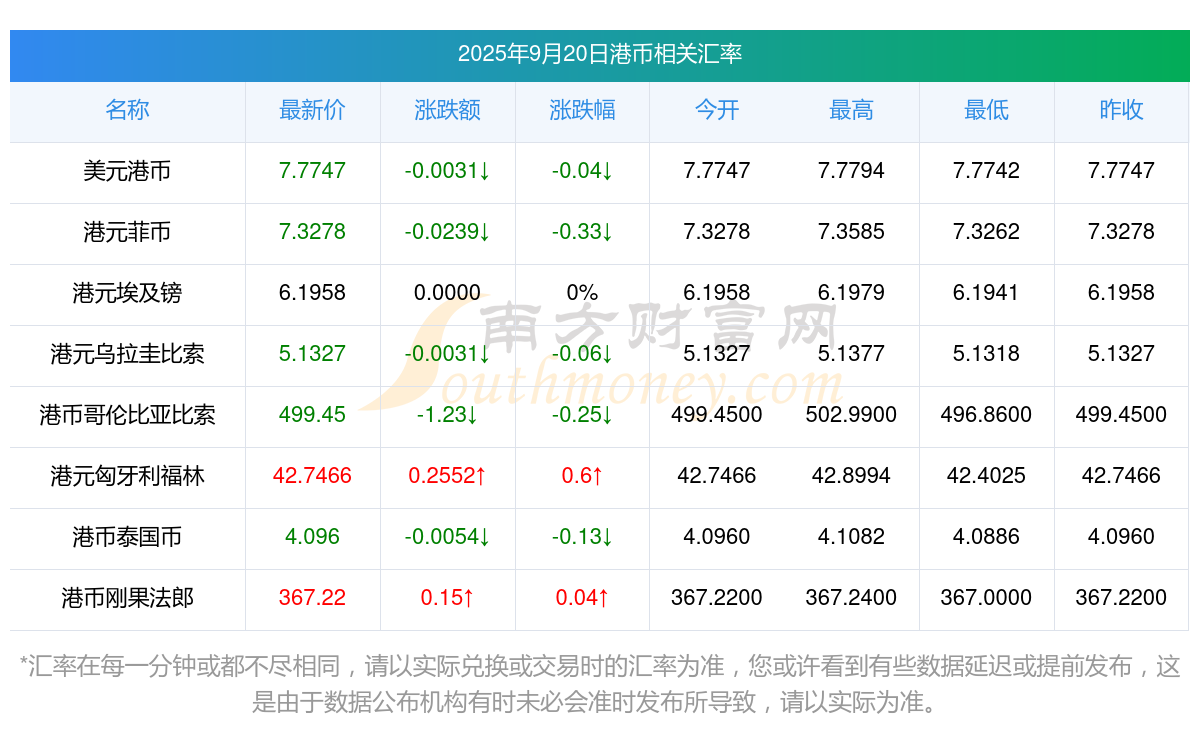The height and width of the screenshot is (733, 1200).
Task: Click the low value 42.4025
Action: [x=986, y=476]
